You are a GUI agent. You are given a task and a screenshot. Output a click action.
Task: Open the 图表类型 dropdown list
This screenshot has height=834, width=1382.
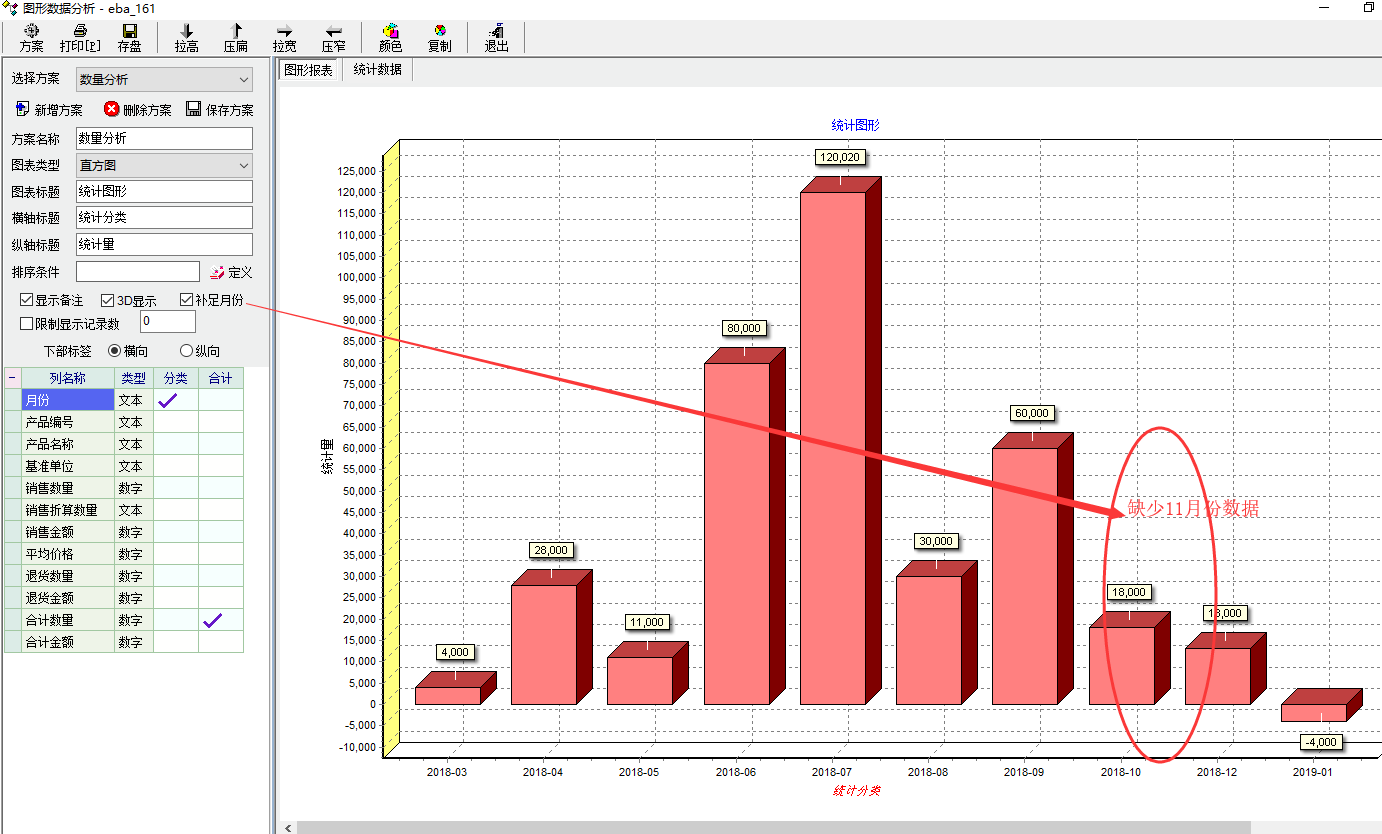tap(244, 166)
